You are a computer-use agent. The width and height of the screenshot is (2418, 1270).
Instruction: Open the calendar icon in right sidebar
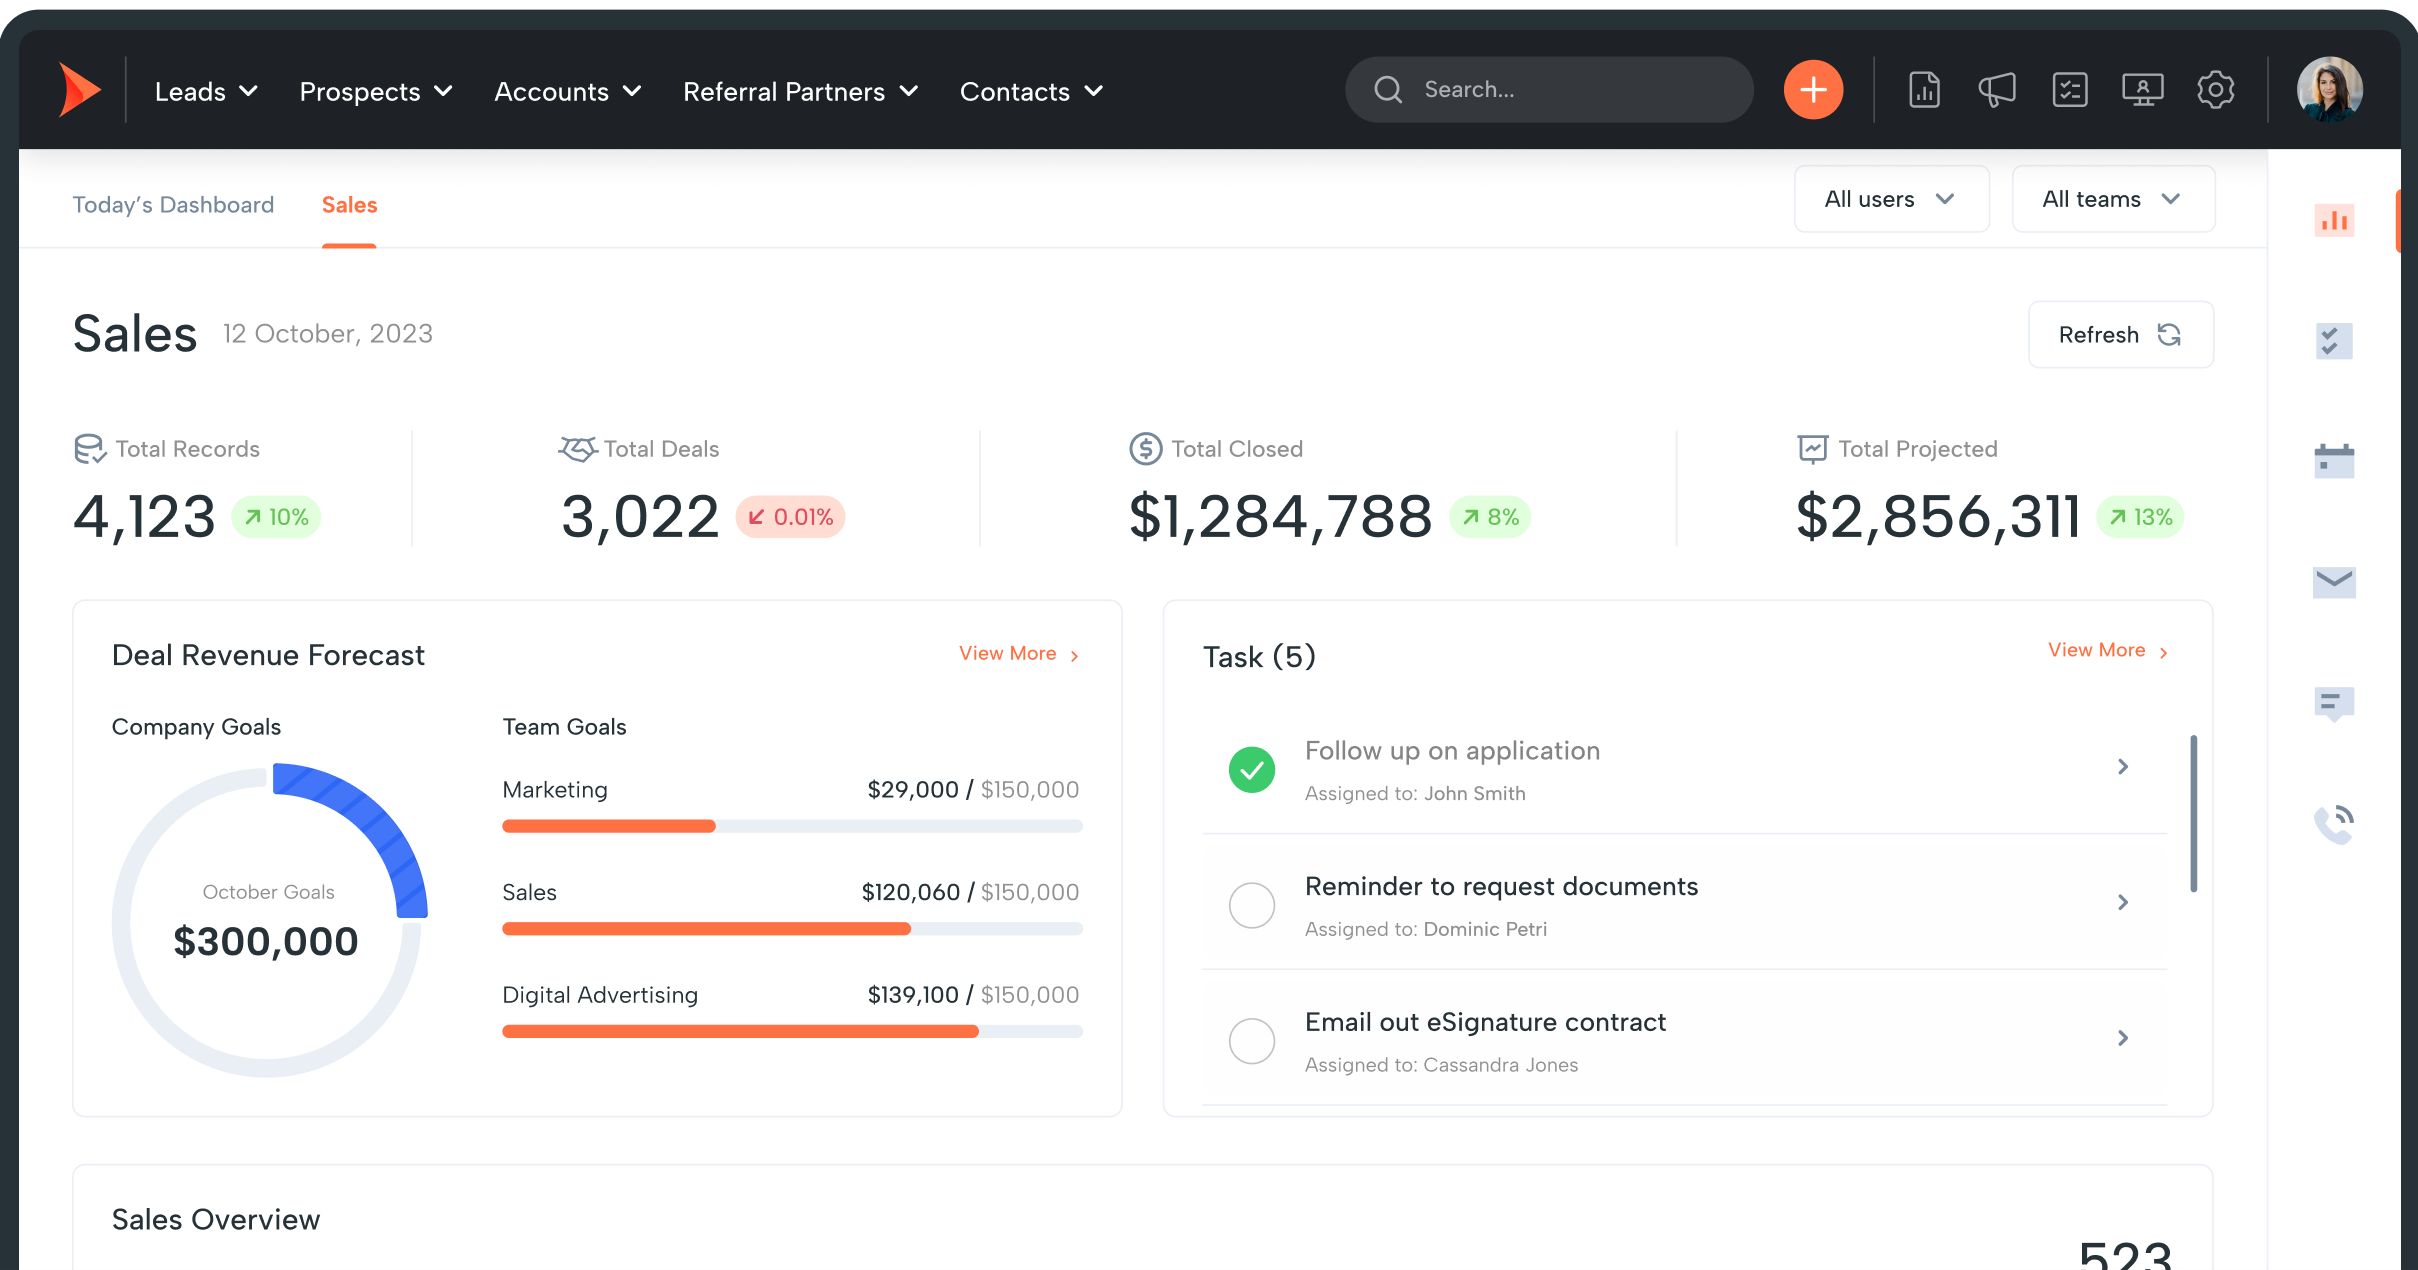tap(2333, 460)
